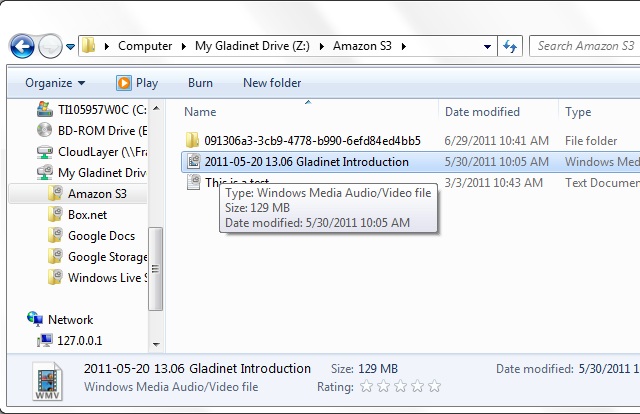
Task: Click the Burn toolbar button
Action: (x=200, y=83)
